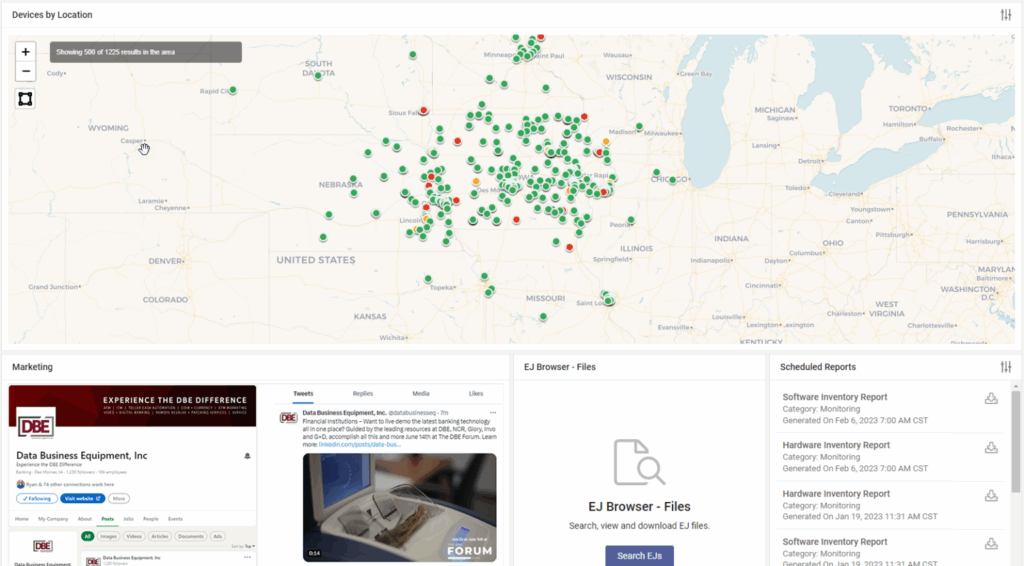Open the Jobs tab on company page
Image resolution: width=1024 pixels, height=566 pixels.
(x=129, y=519)
